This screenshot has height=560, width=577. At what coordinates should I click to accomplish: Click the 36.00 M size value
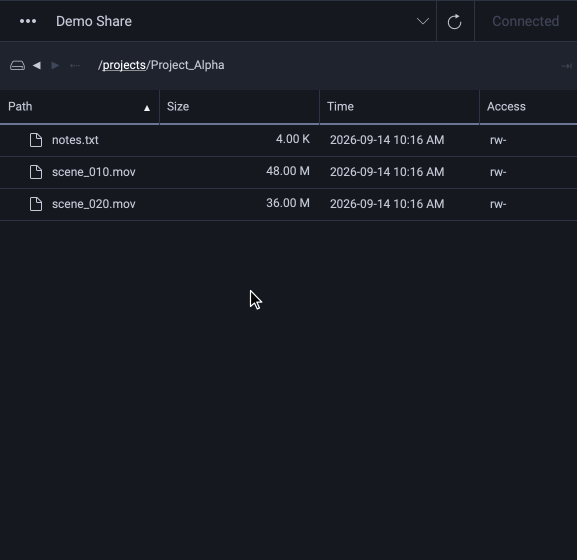point(288,203)
